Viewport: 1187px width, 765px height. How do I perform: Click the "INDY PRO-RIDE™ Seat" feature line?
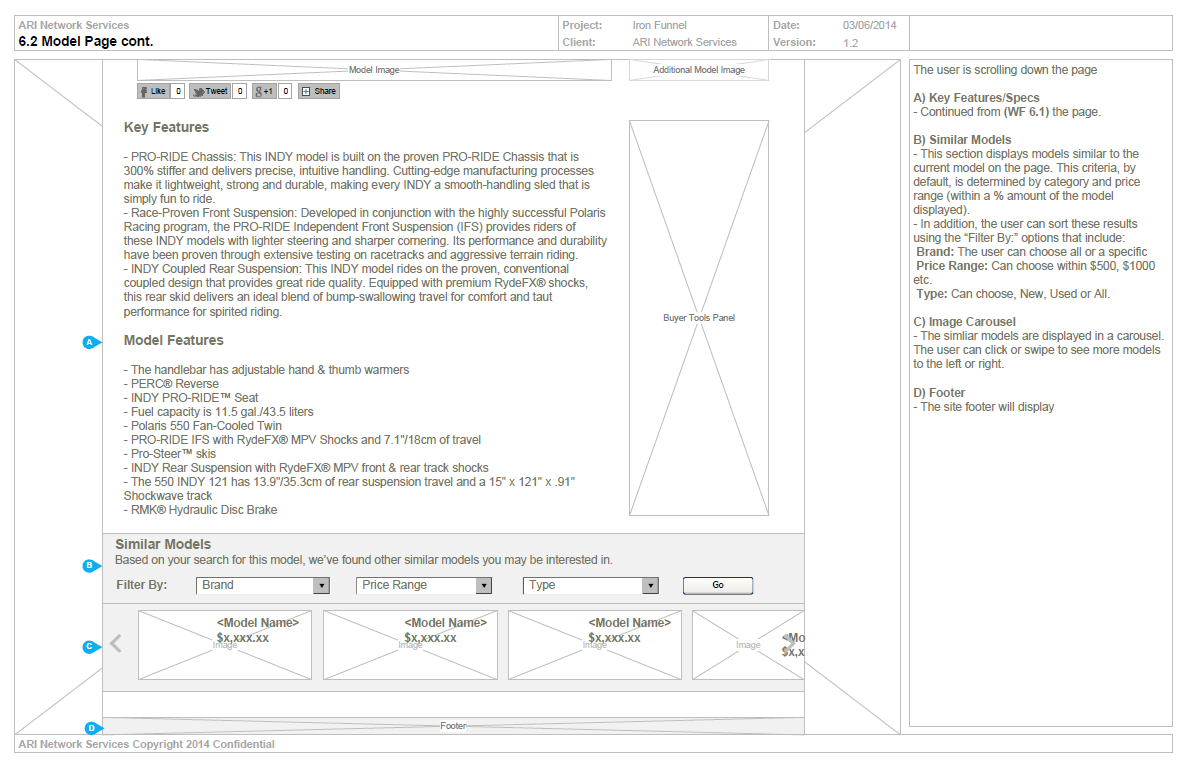coord(191,398)
